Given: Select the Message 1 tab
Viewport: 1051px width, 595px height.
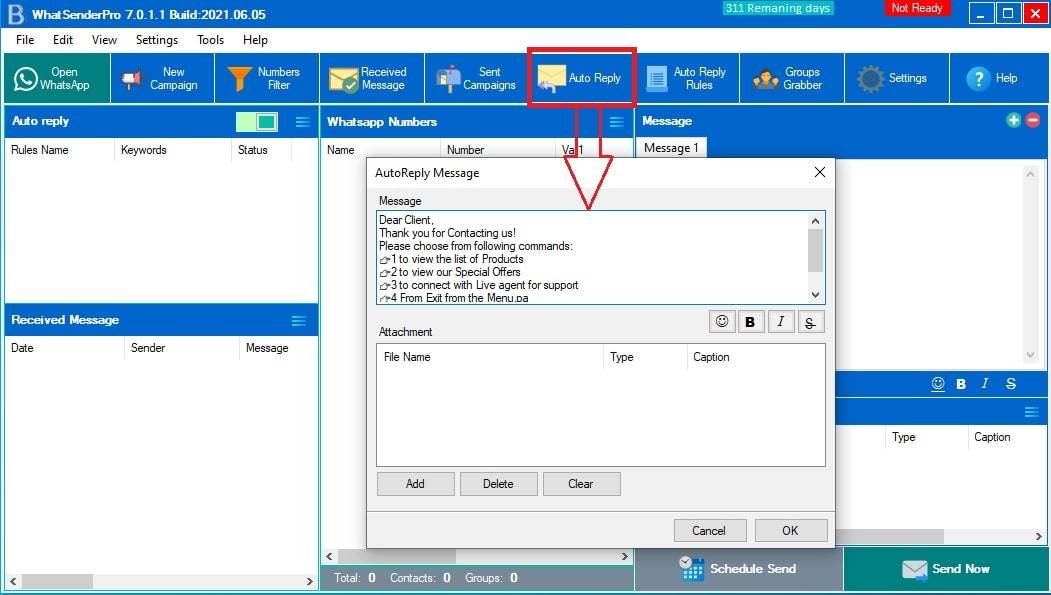Looking at the screenshot, I should (x=671, y=148).
